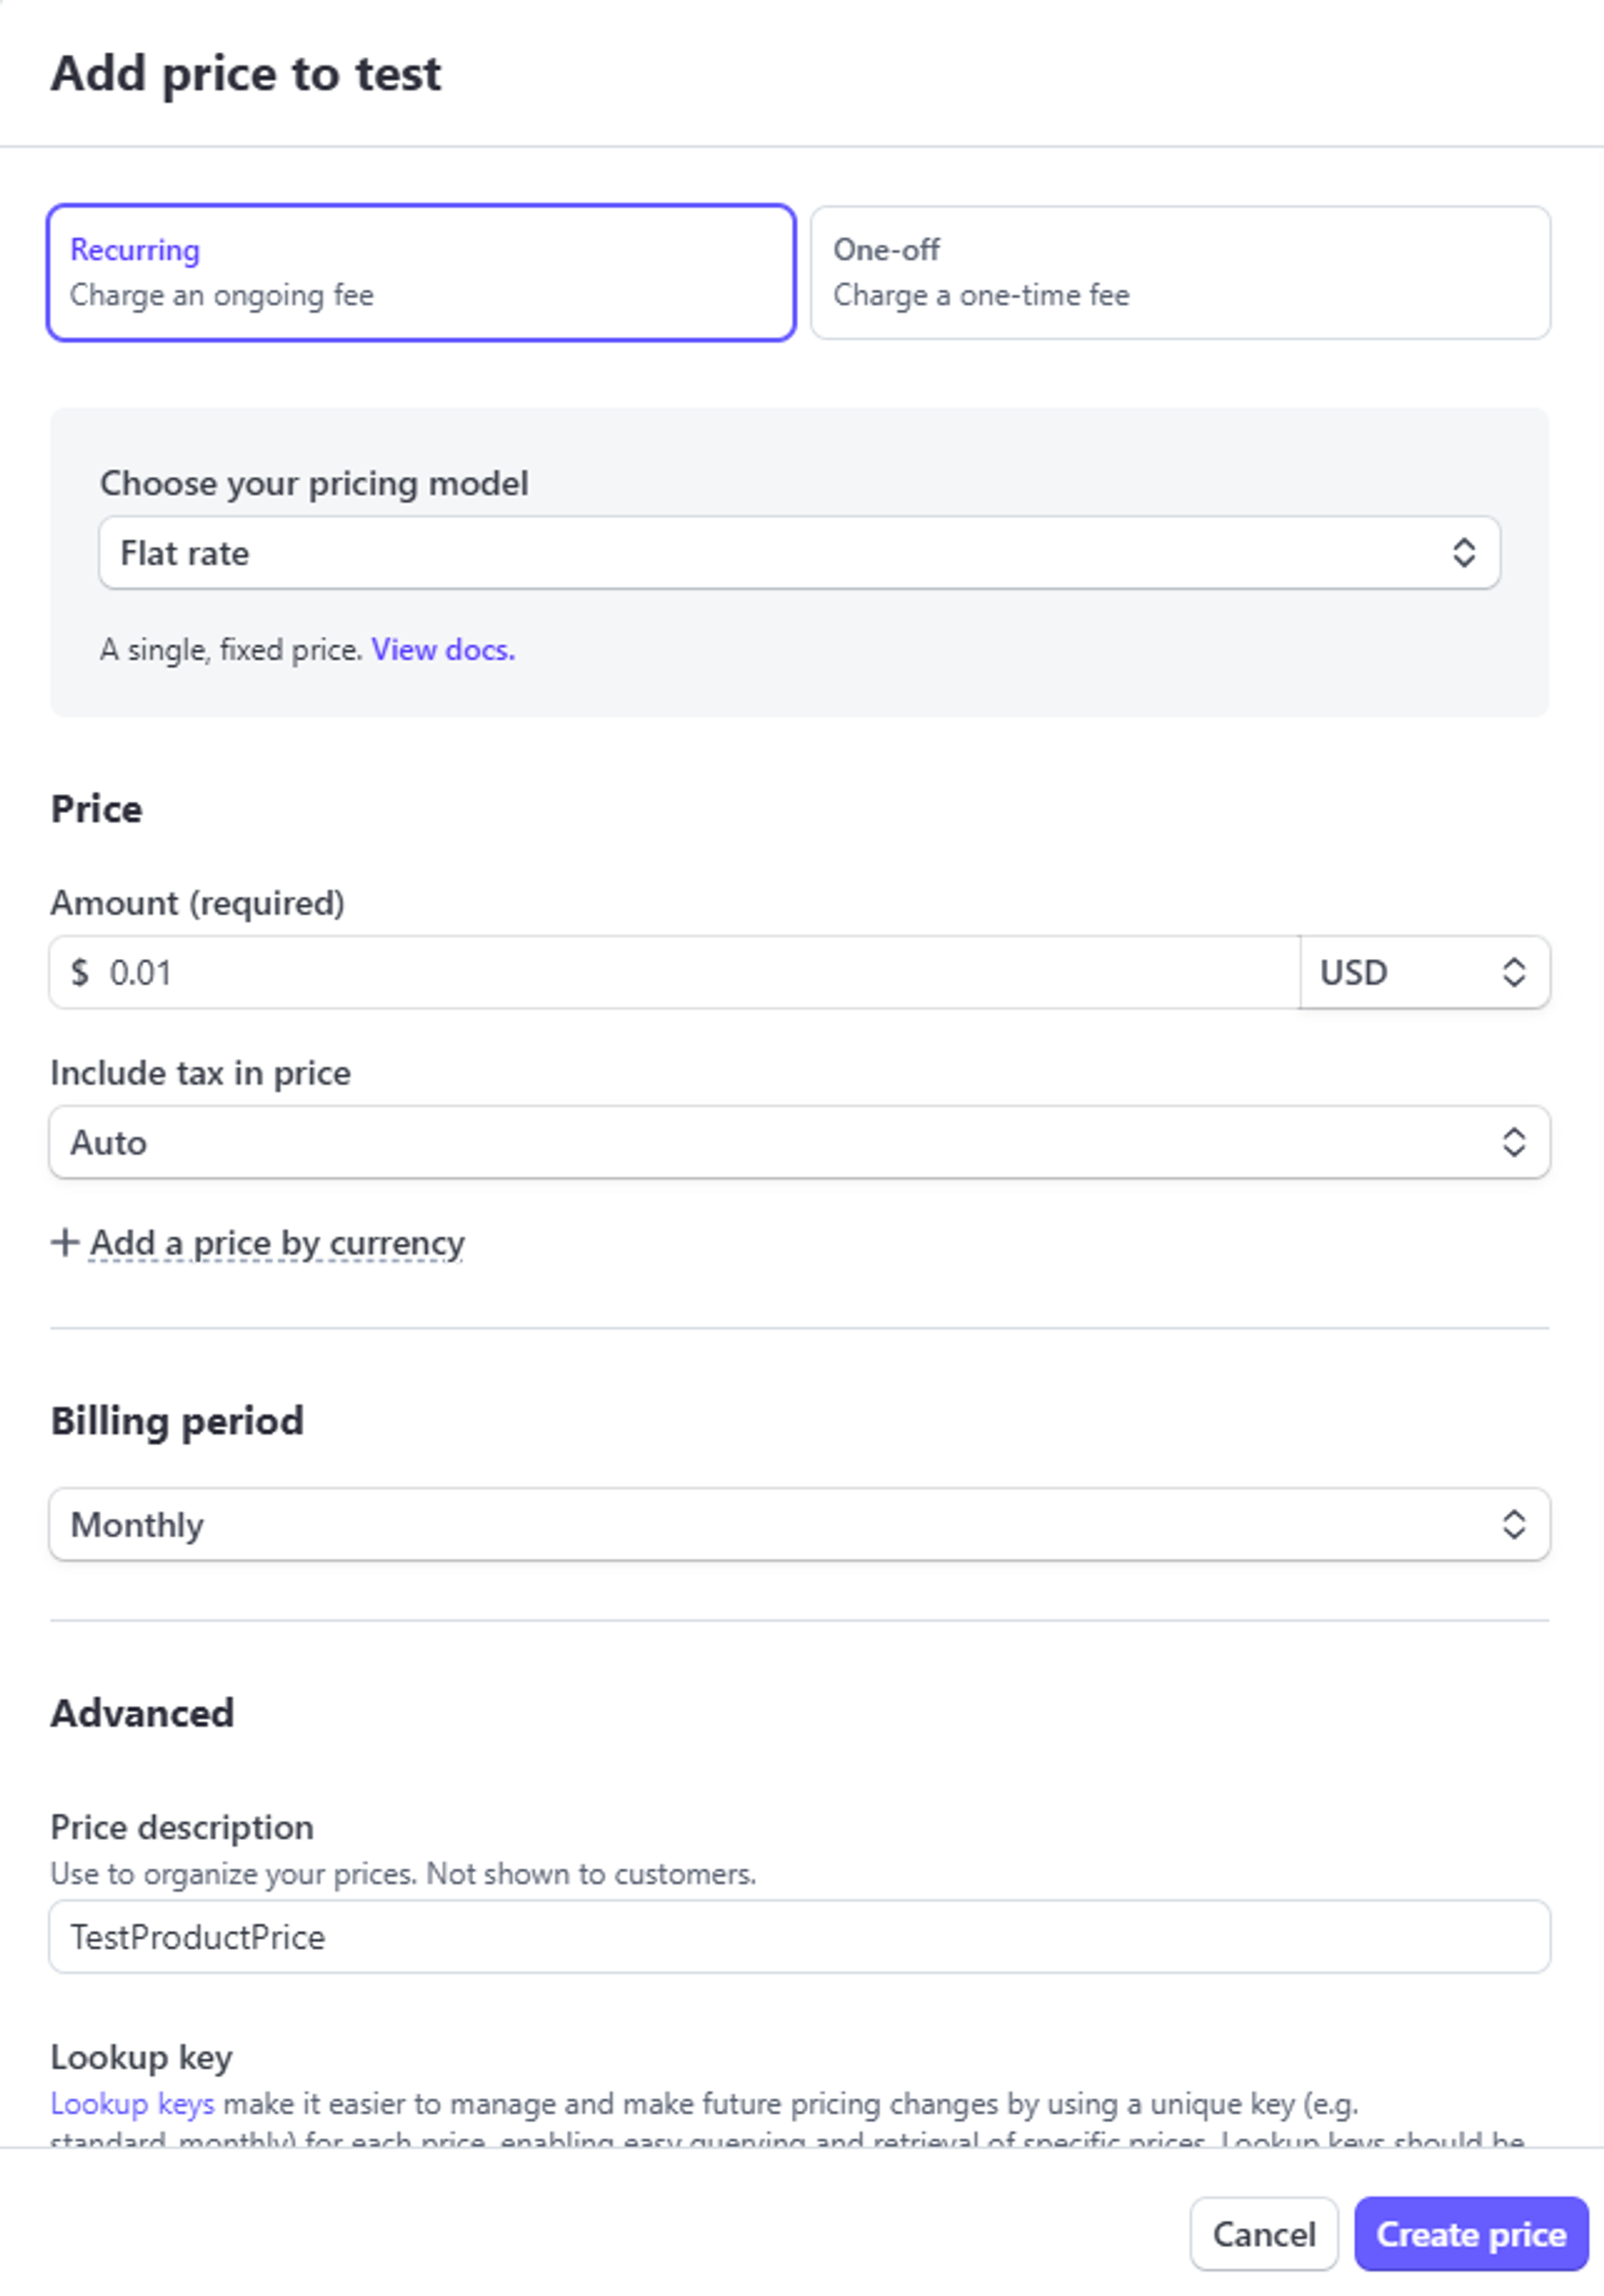Select the Recurring pricing option

pyautogui.click(x=421, y=272)
